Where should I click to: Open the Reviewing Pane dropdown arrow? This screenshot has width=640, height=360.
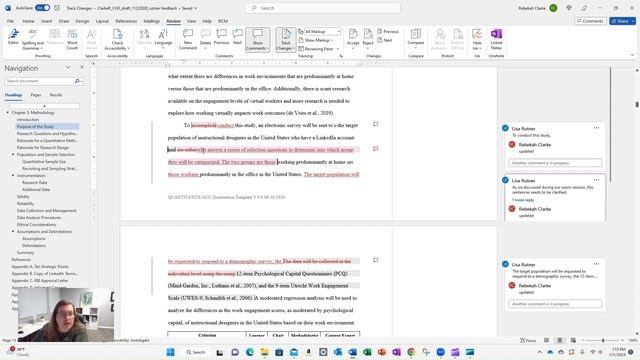click(x=338, y=49)
